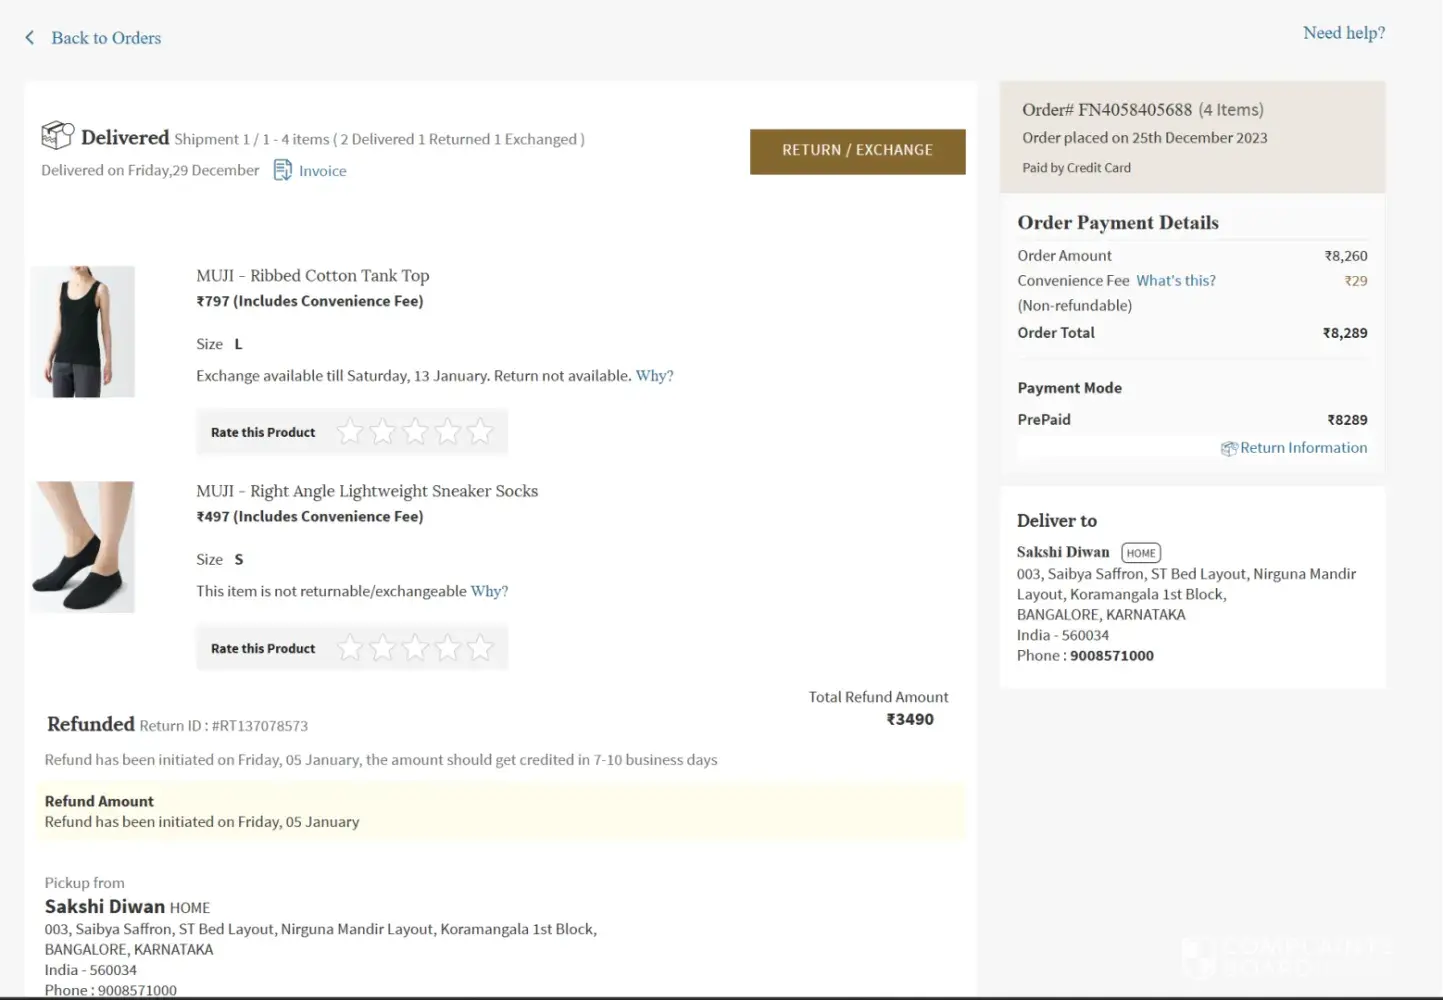The width and height of the screenshot is (1443, 1000).
Task: Rate the Sneaker Socks three stars
Action: (415, 648)
